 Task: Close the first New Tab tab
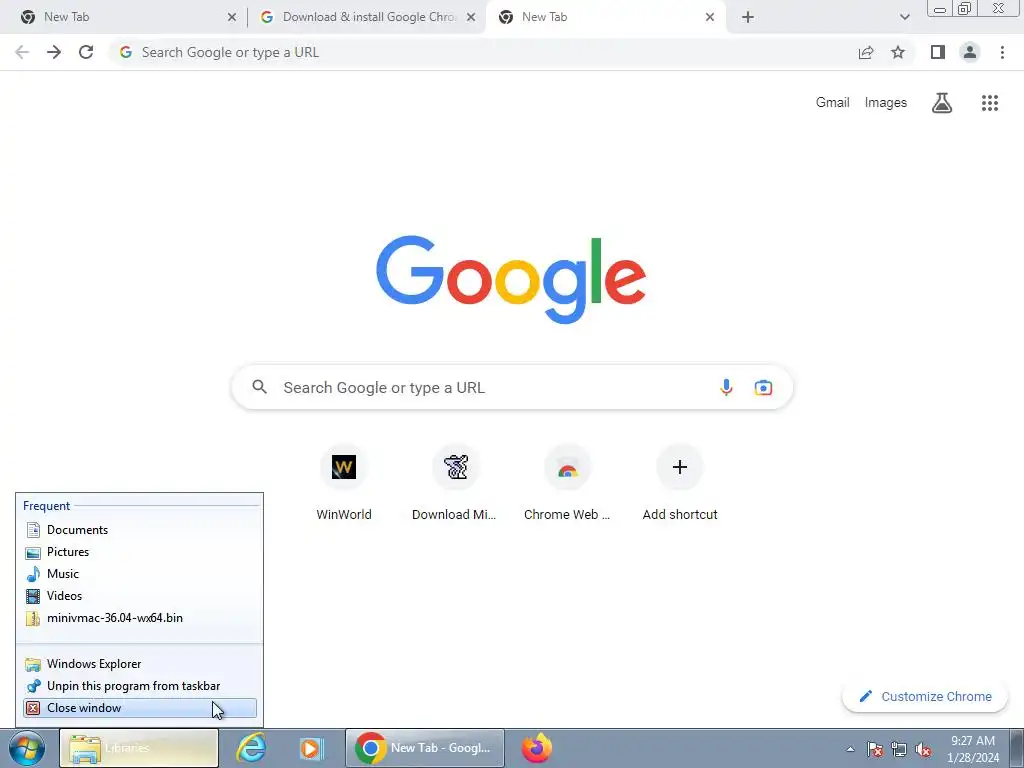(x=232, y=18)
